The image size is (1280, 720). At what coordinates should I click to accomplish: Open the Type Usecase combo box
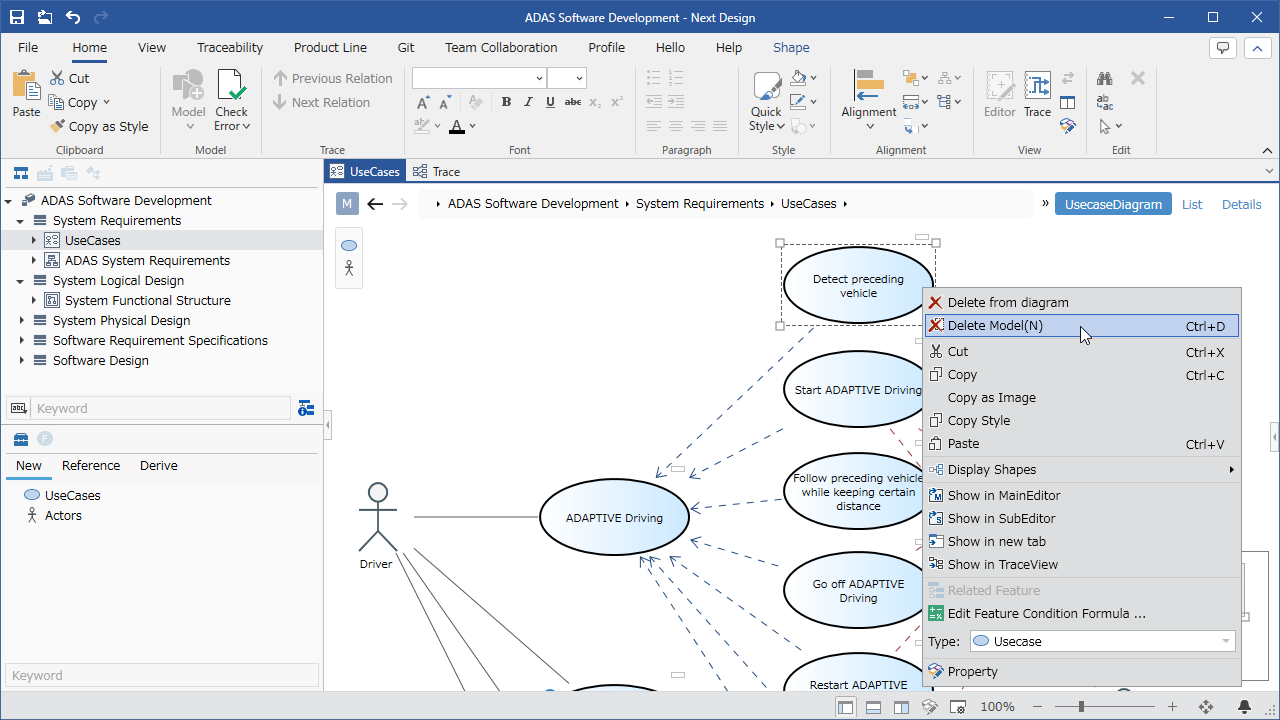(1102, 641)
